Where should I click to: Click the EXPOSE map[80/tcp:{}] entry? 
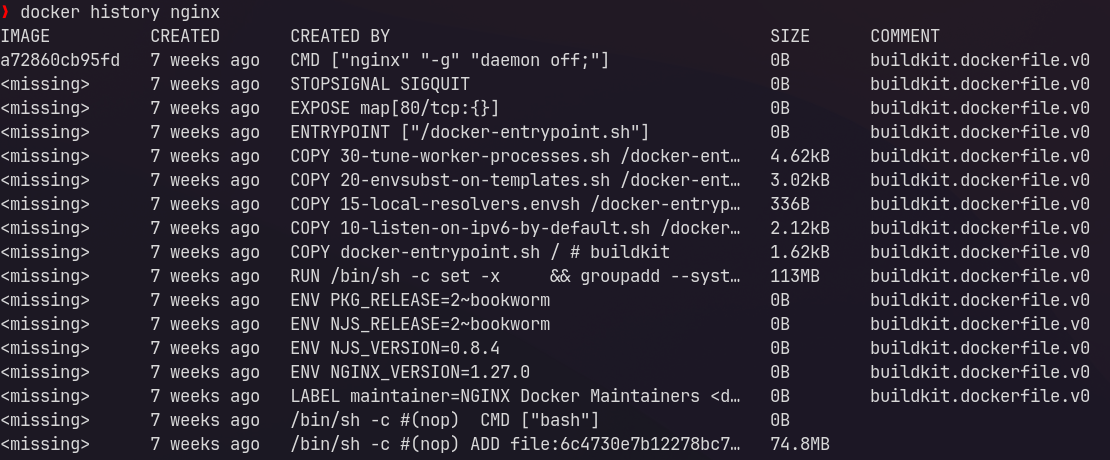click(395, 108)
